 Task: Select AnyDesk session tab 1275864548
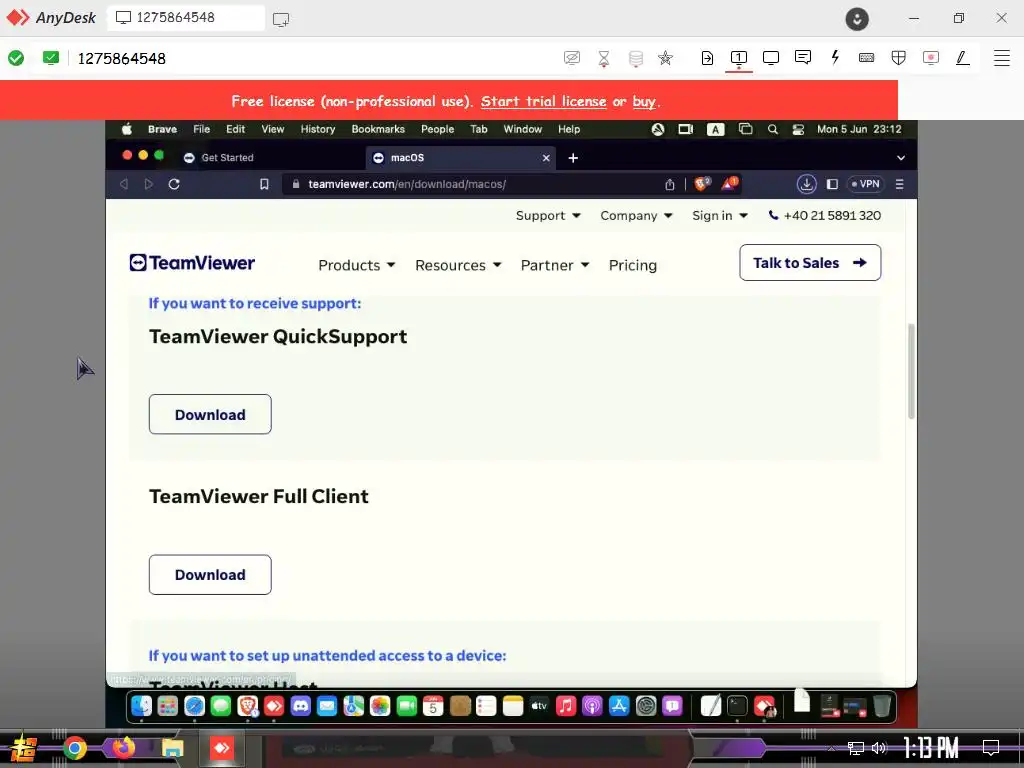(x=186, y=18)
